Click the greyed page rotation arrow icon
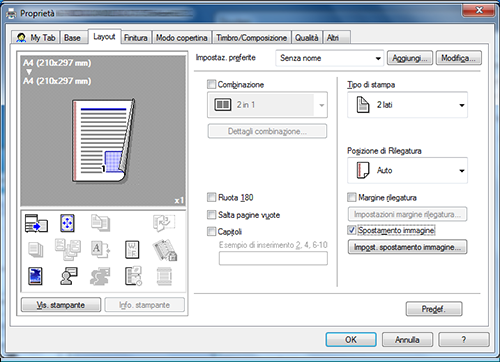This screenshot has width=500, height=362. 164,223
